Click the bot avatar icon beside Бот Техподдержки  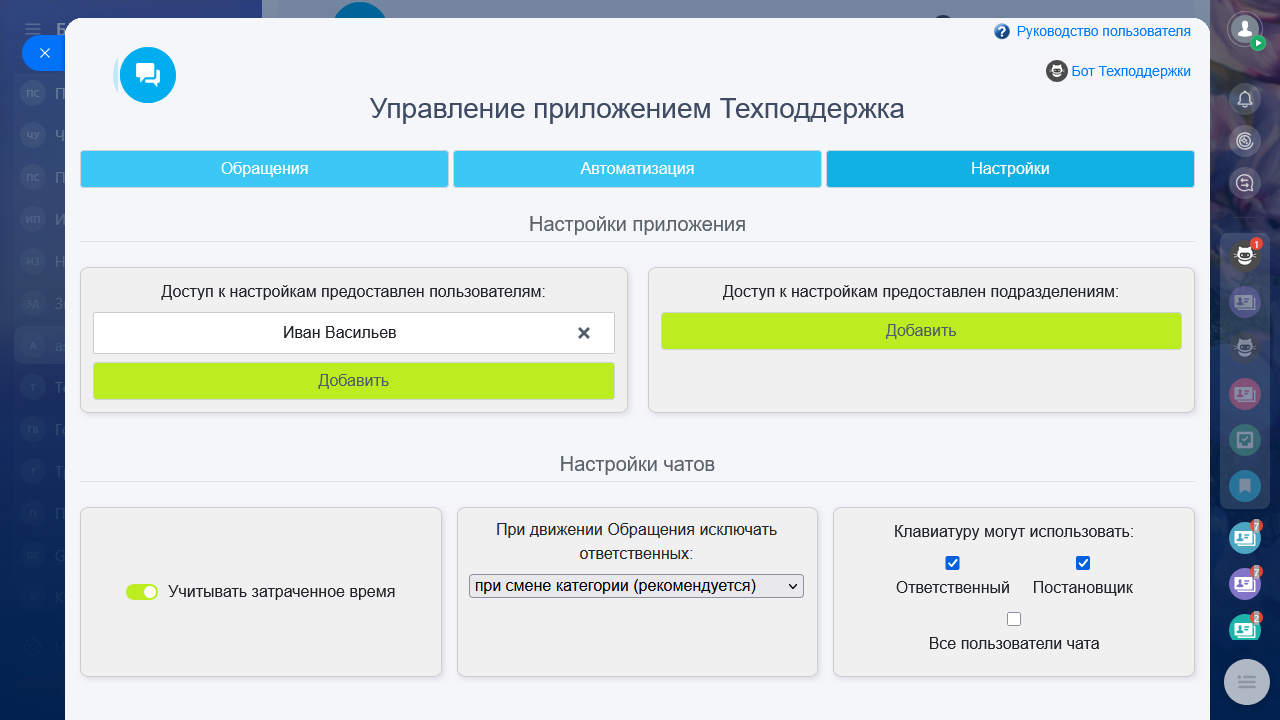pyautogui.click(x=1057, y=71)
